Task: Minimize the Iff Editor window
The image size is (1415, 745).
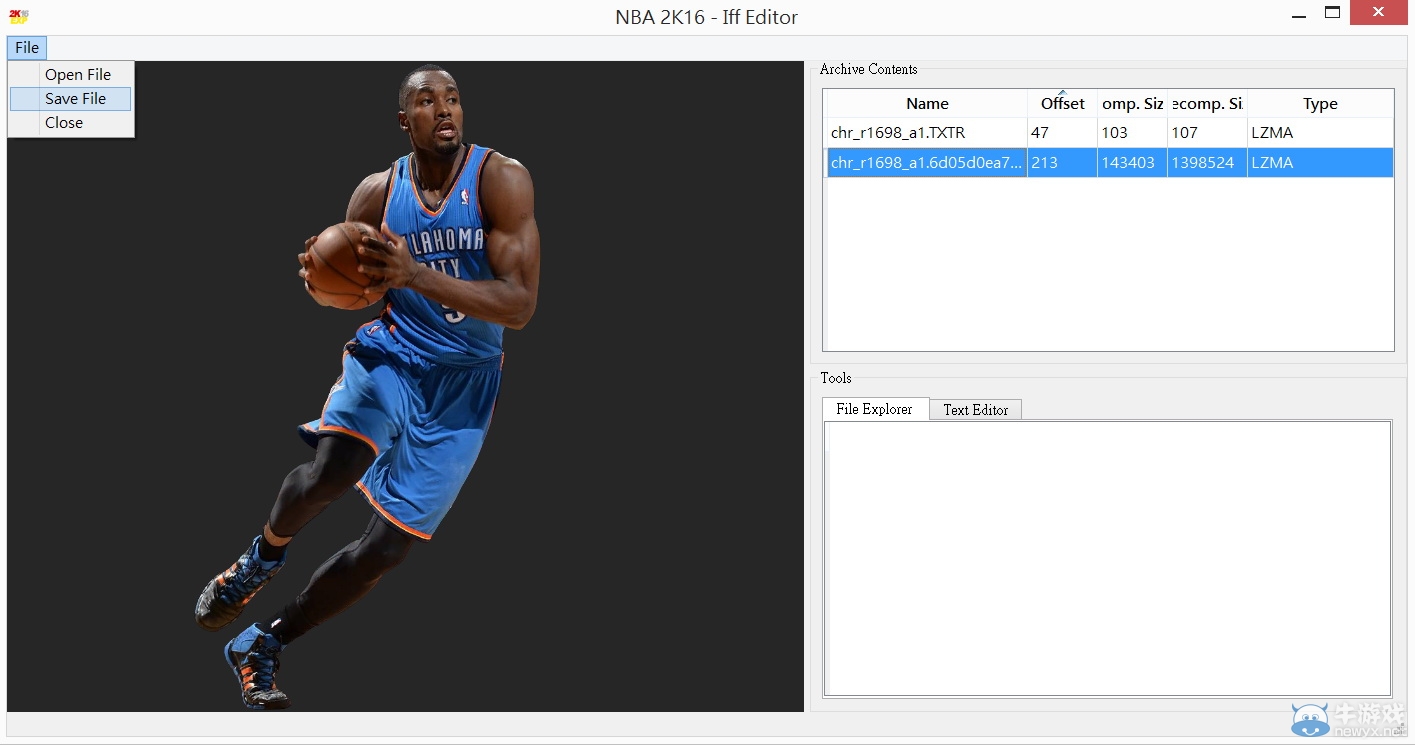Action: (x=1298, y=15)
